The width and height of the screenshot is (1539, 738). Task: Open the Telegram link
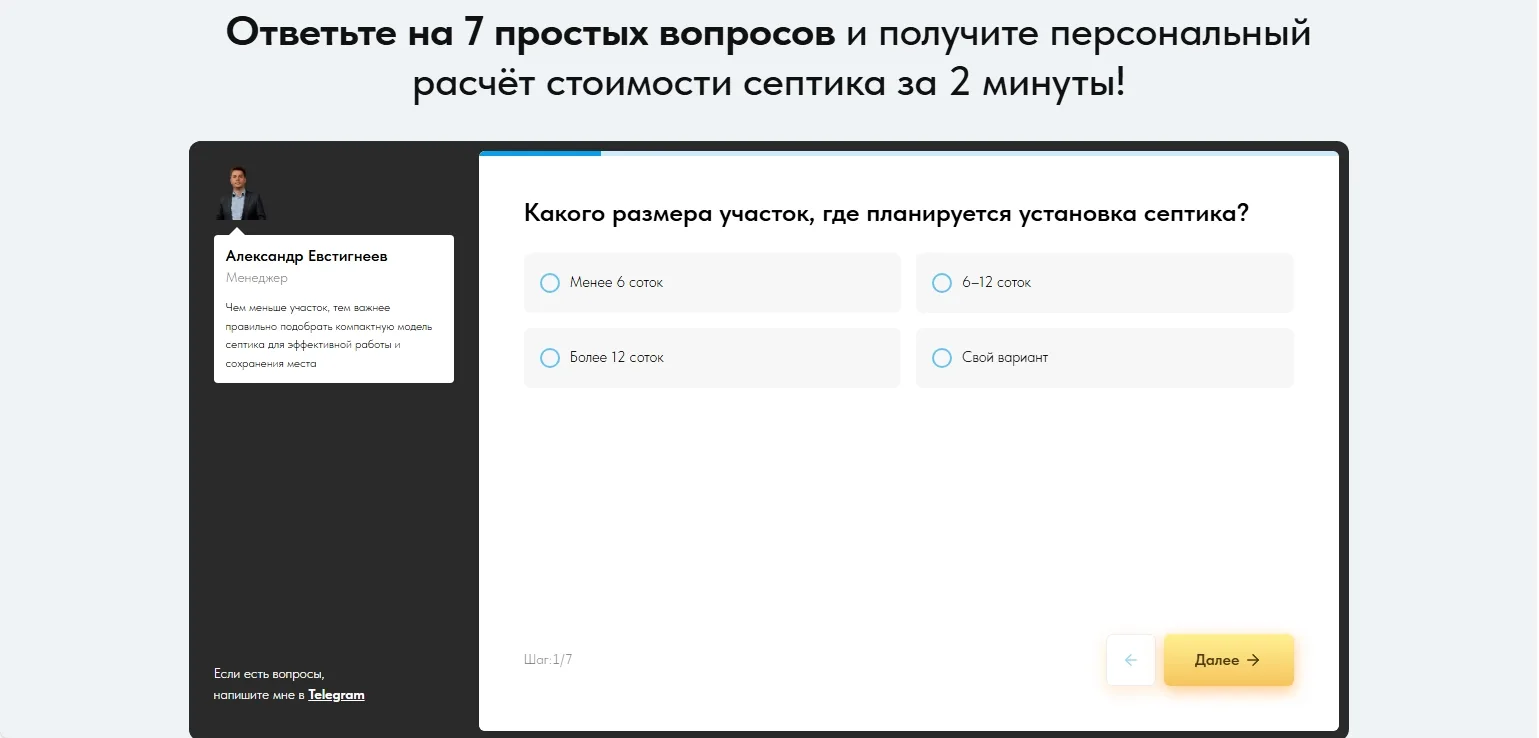[336, 695]
